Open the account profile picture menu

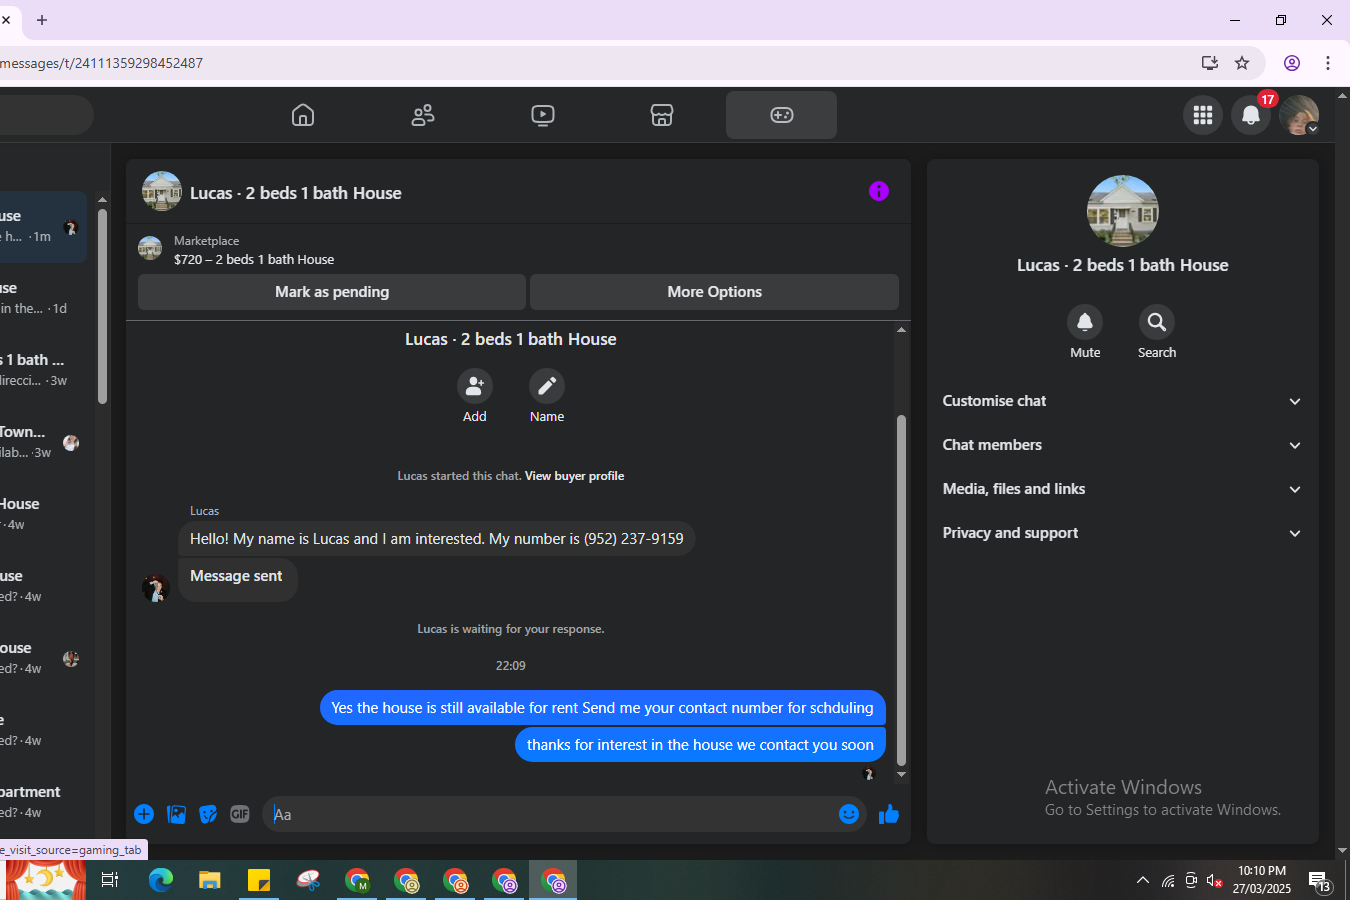point(1299,115)
